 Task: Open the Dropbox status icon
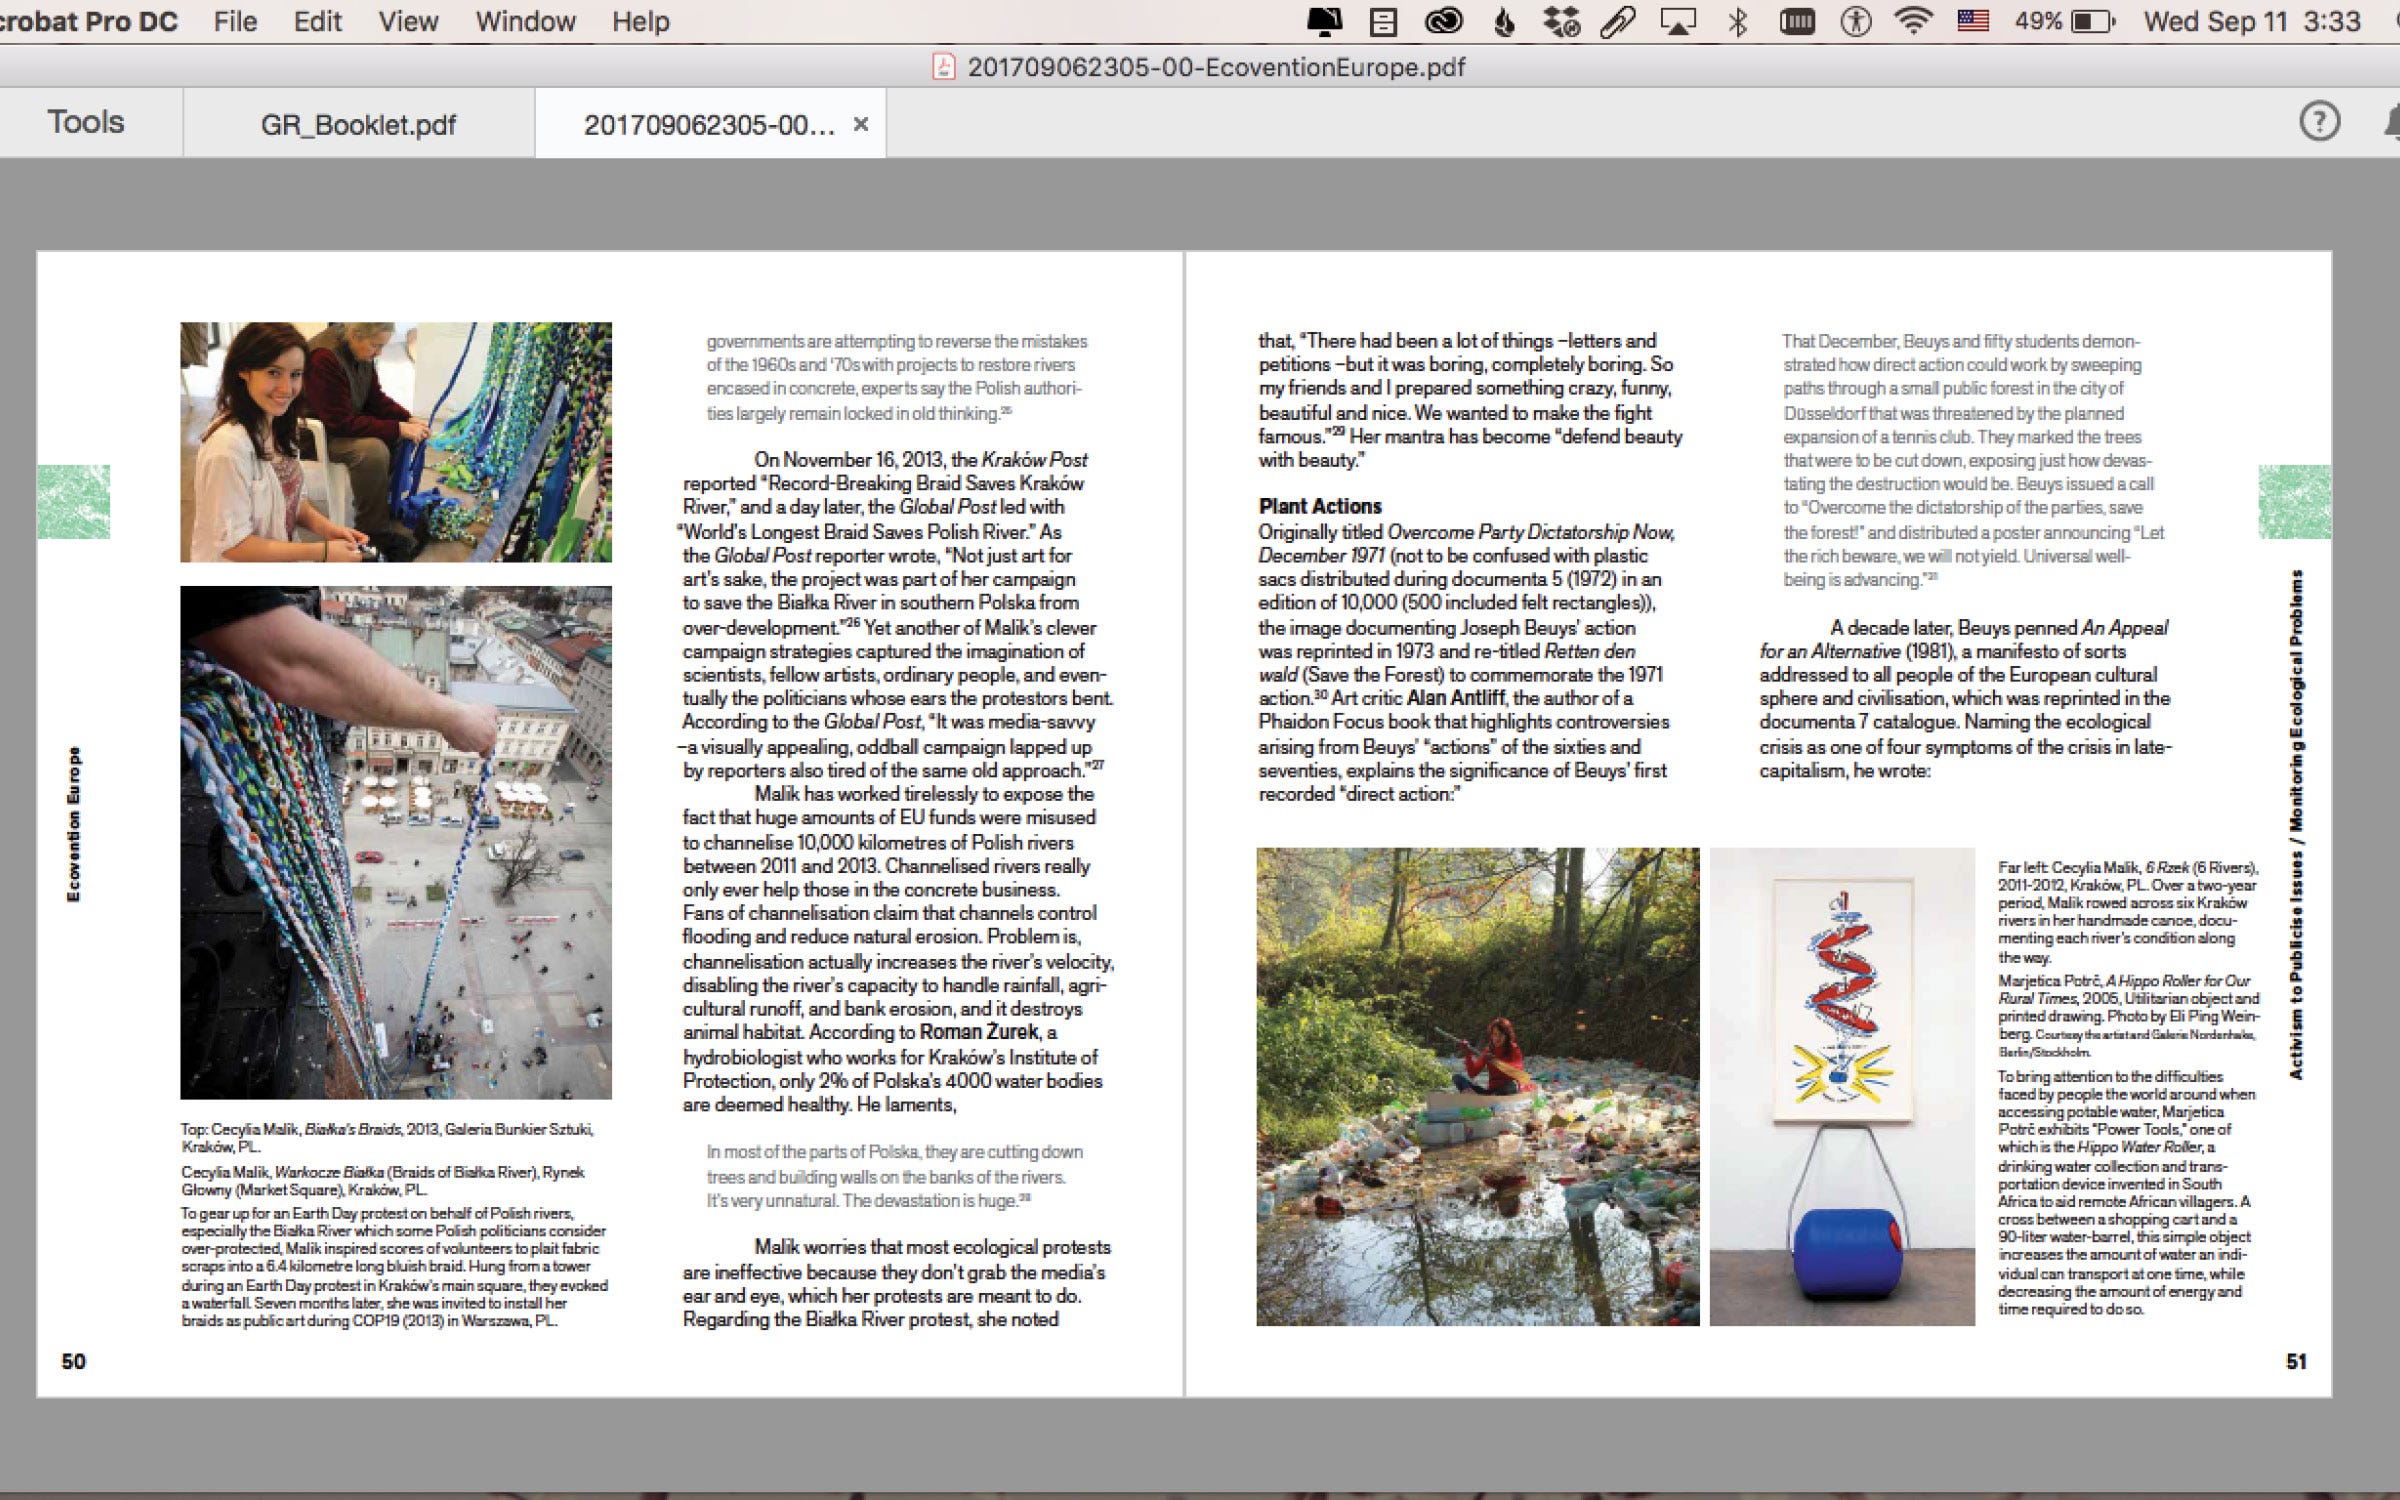point(1561,21)
